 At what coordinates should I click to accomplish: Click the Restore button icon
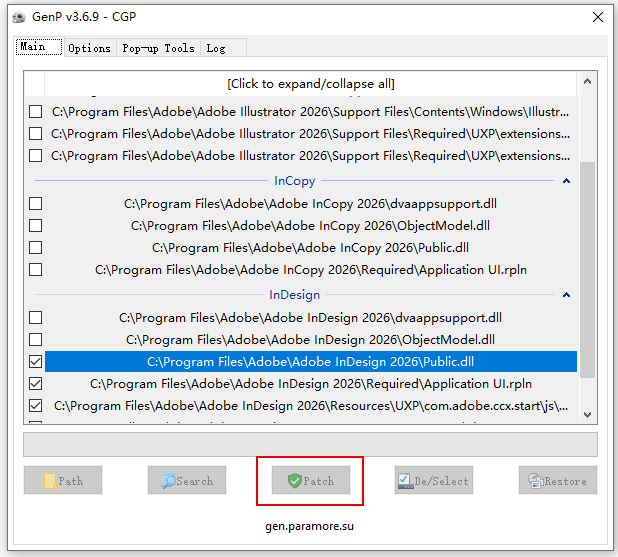535,481
